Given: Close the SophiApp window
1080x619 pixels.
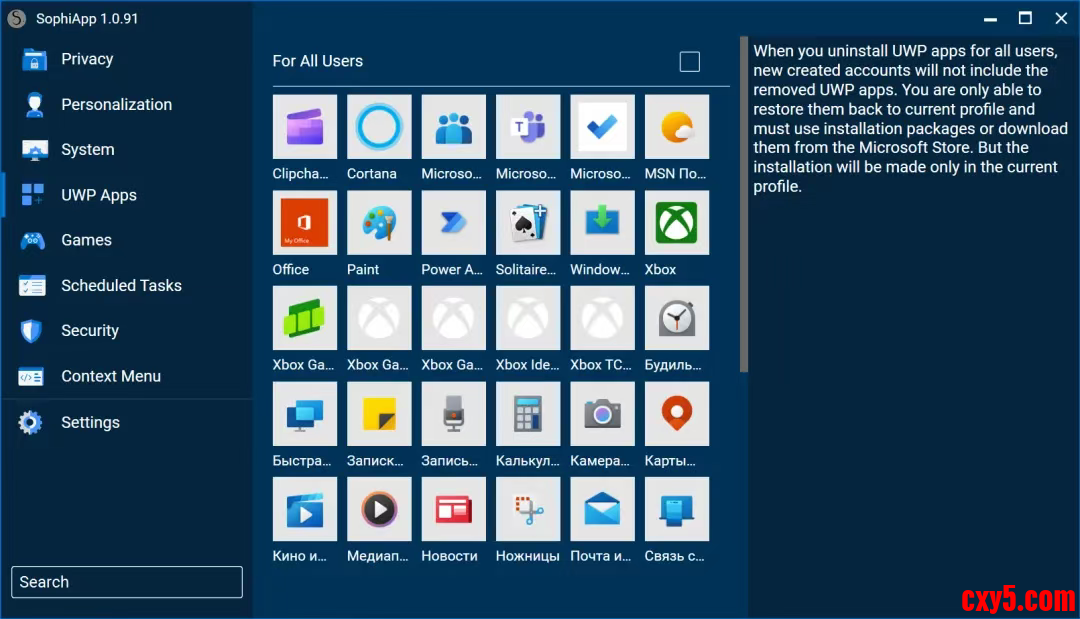Looking at the screenshot, I should (x=1061, y=19).
